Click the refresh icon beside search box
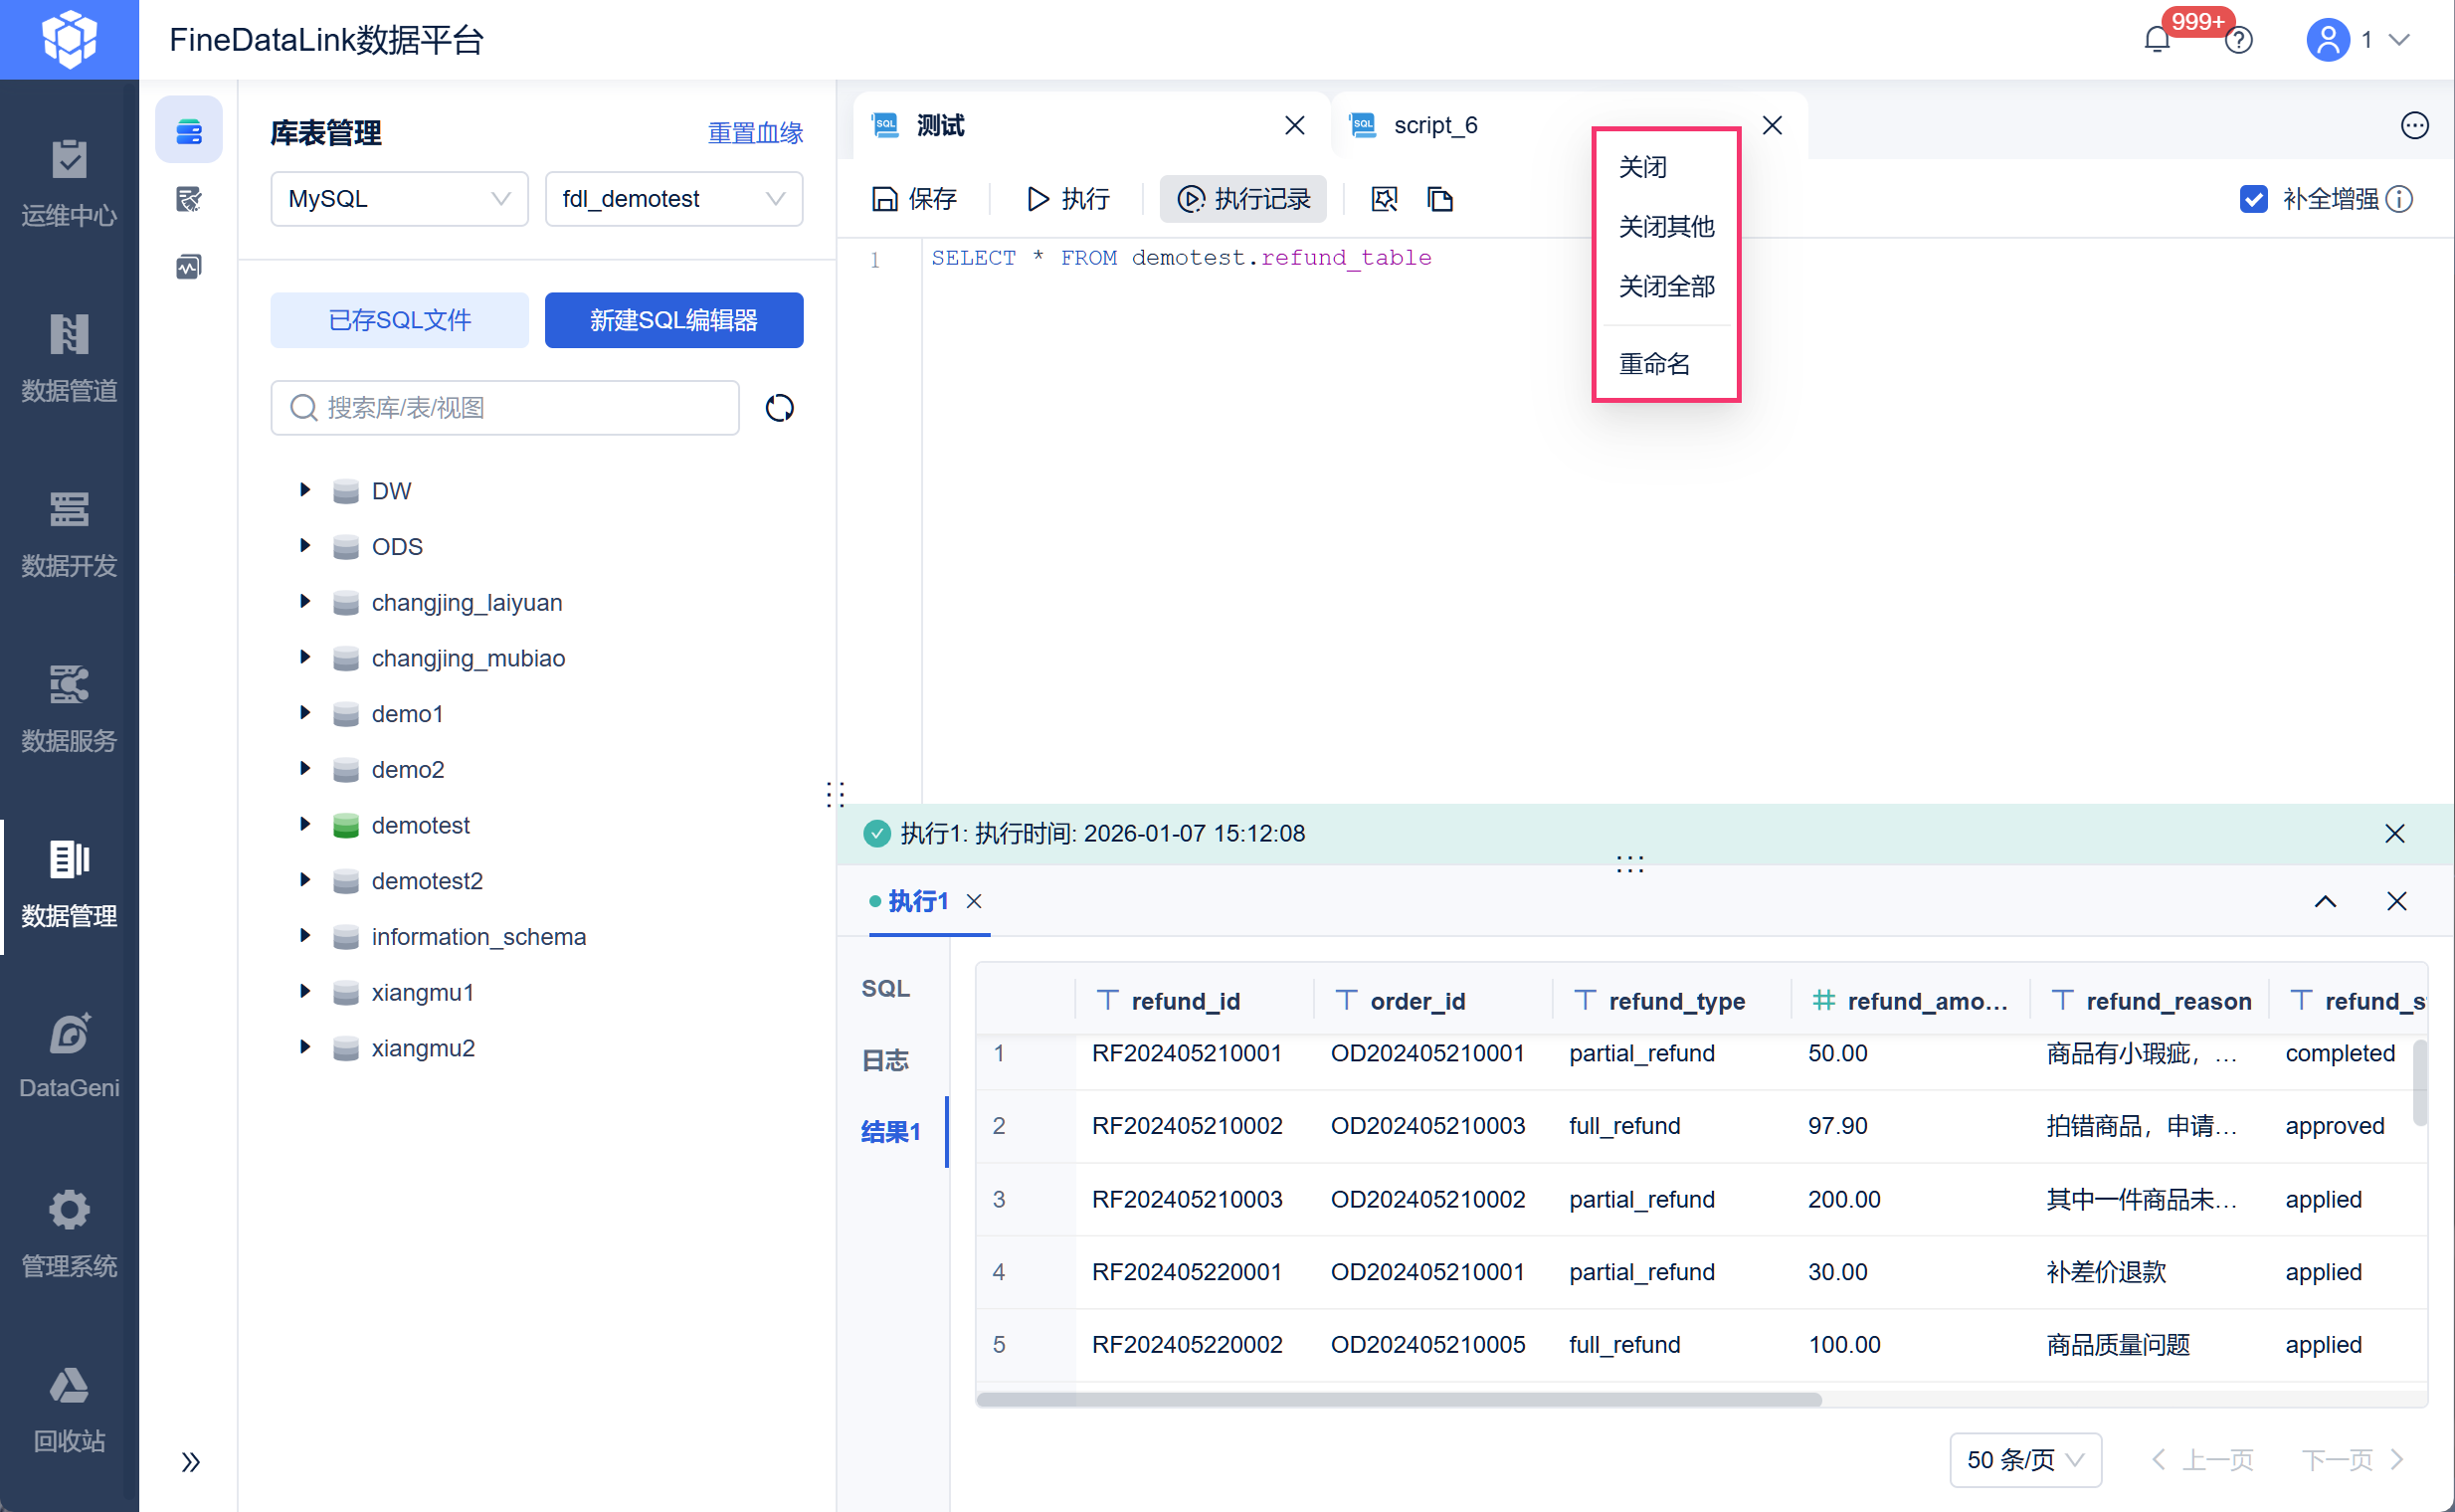Viewport: 2455px width, 1512px height. (x=779, y=408)
